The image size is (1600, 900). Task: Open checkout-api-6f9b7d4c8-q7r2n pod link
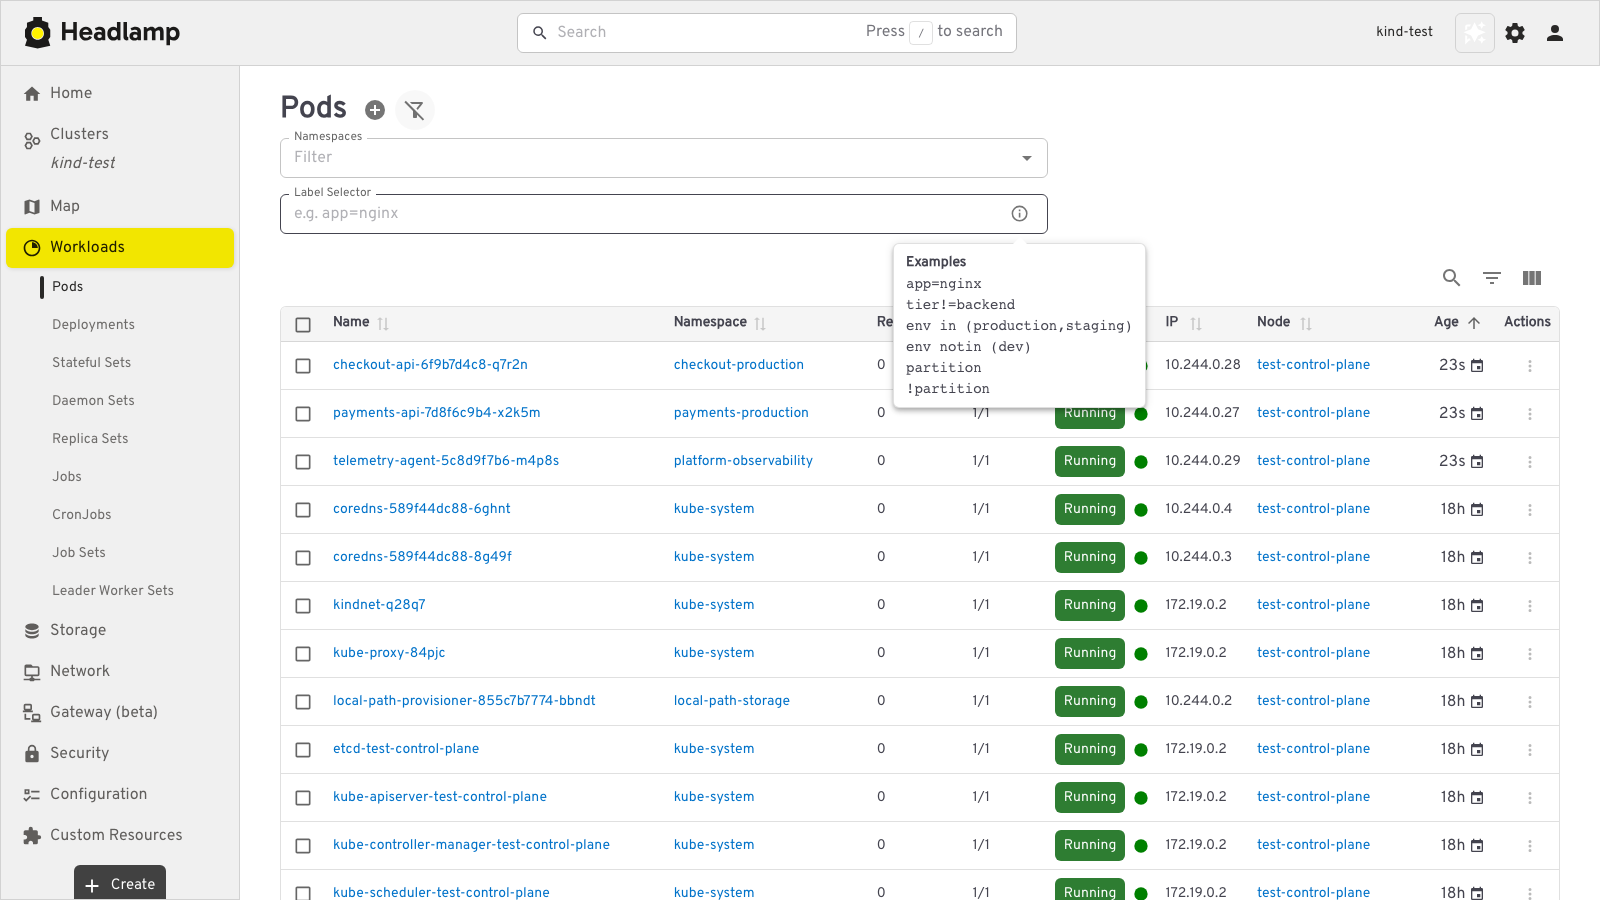pos(430,365)
